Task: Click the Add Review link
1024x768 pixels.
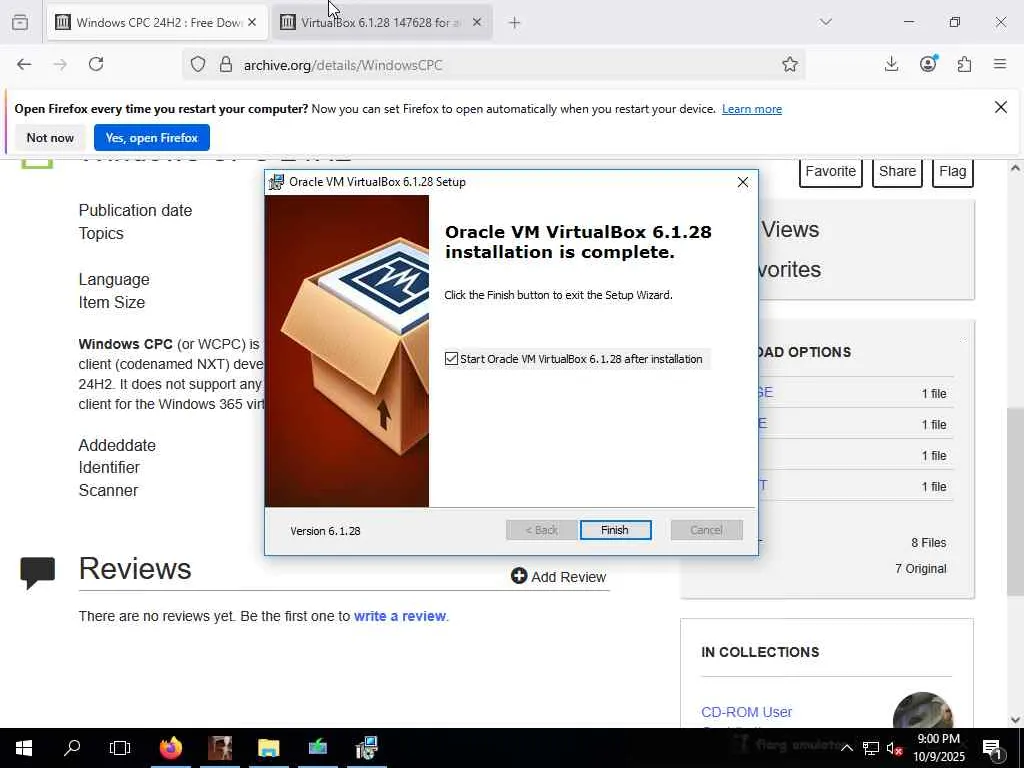Action: point(558,577)
